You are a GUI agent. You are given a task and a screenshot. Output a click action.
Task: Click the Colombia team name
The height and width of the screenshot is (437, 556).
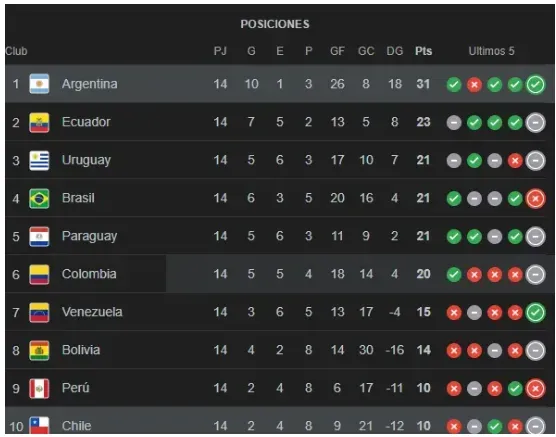tap(89, 274)
